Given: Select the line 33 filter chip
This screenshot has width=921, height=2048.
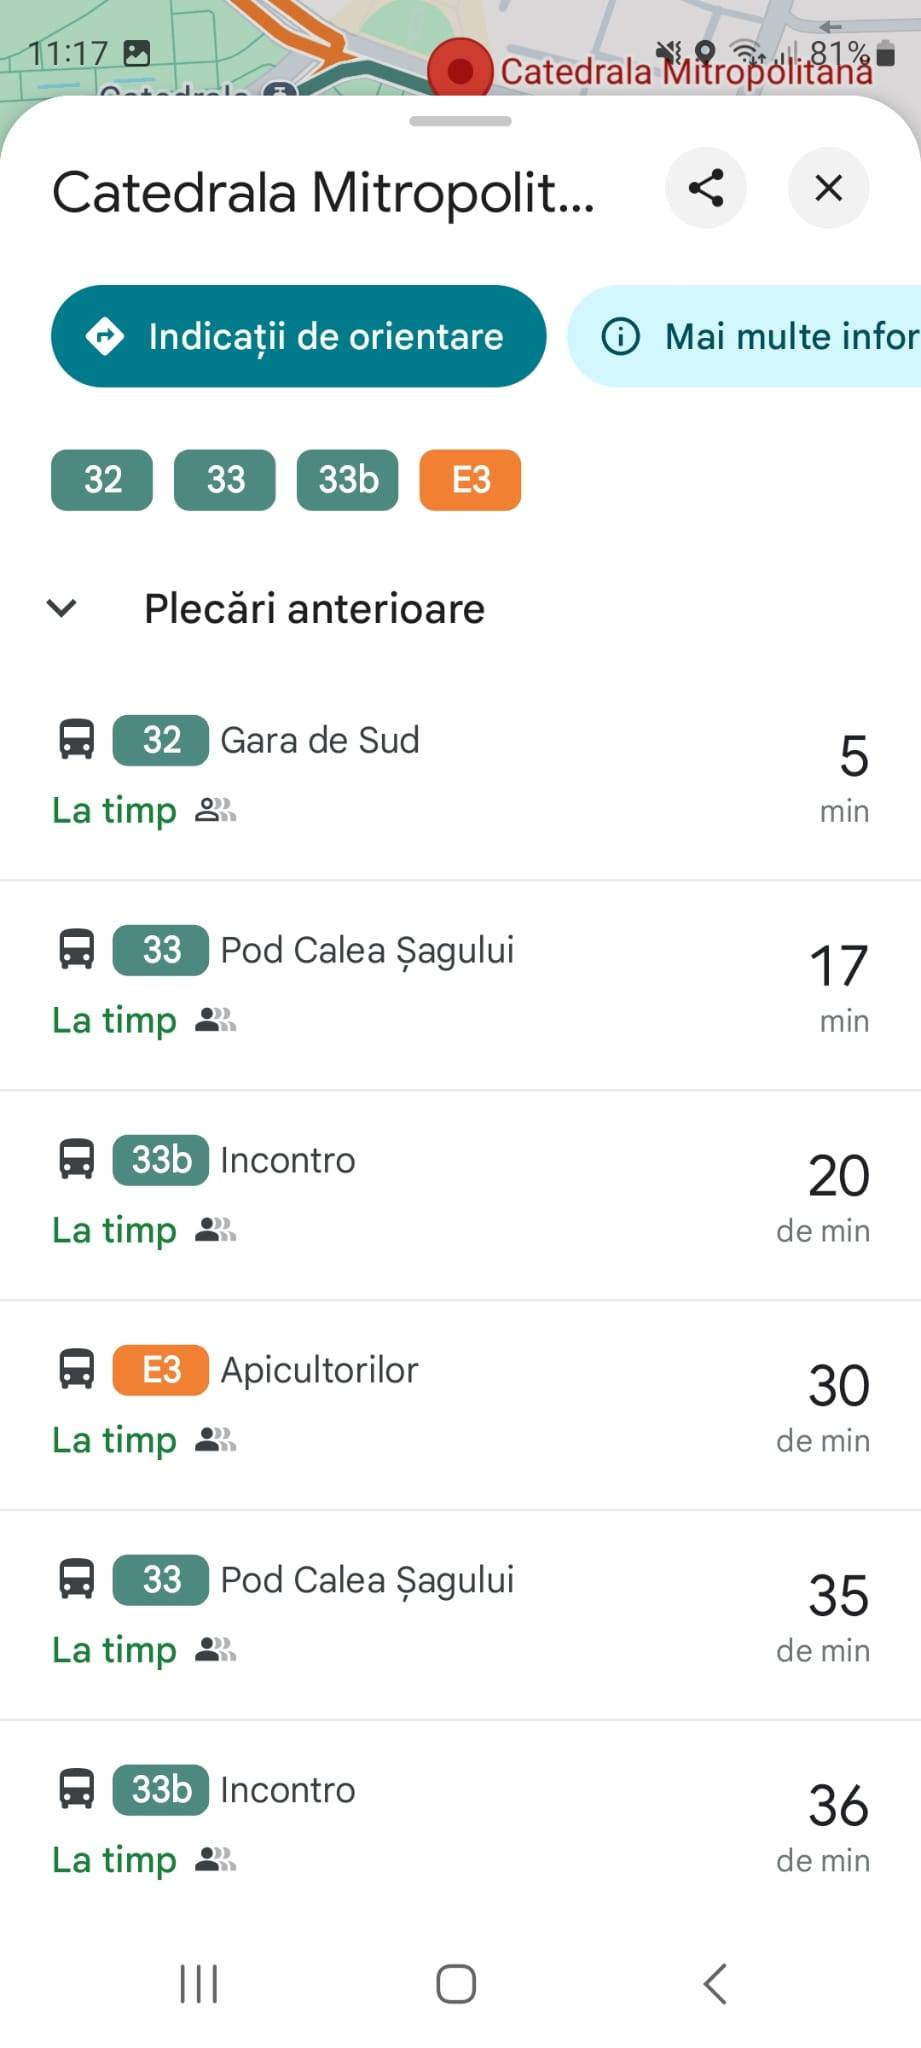Looking at the screenshot, I should [225, 480].
